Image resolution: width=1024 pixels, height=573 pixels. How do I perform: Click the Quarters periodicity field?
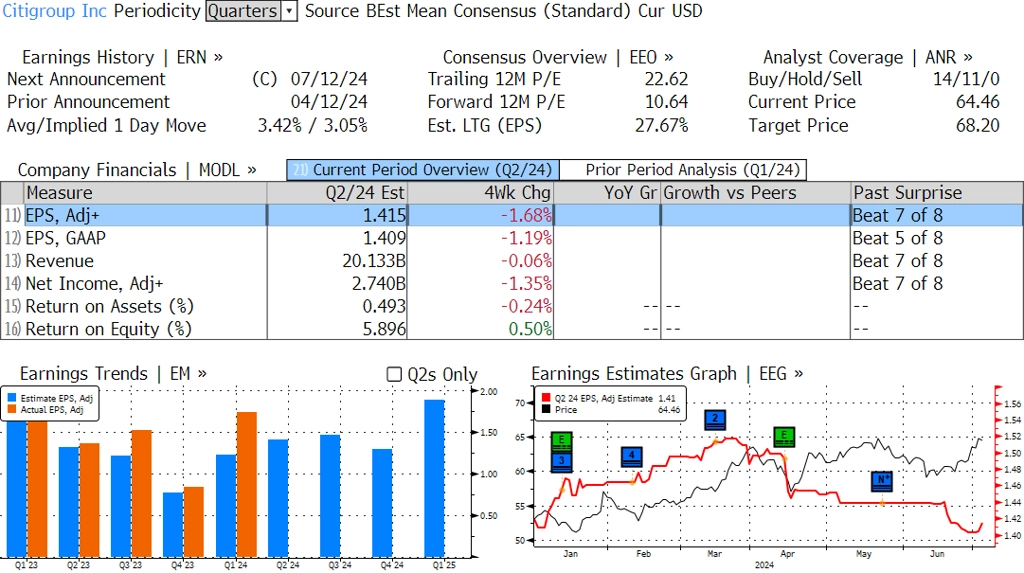point(243,11)
